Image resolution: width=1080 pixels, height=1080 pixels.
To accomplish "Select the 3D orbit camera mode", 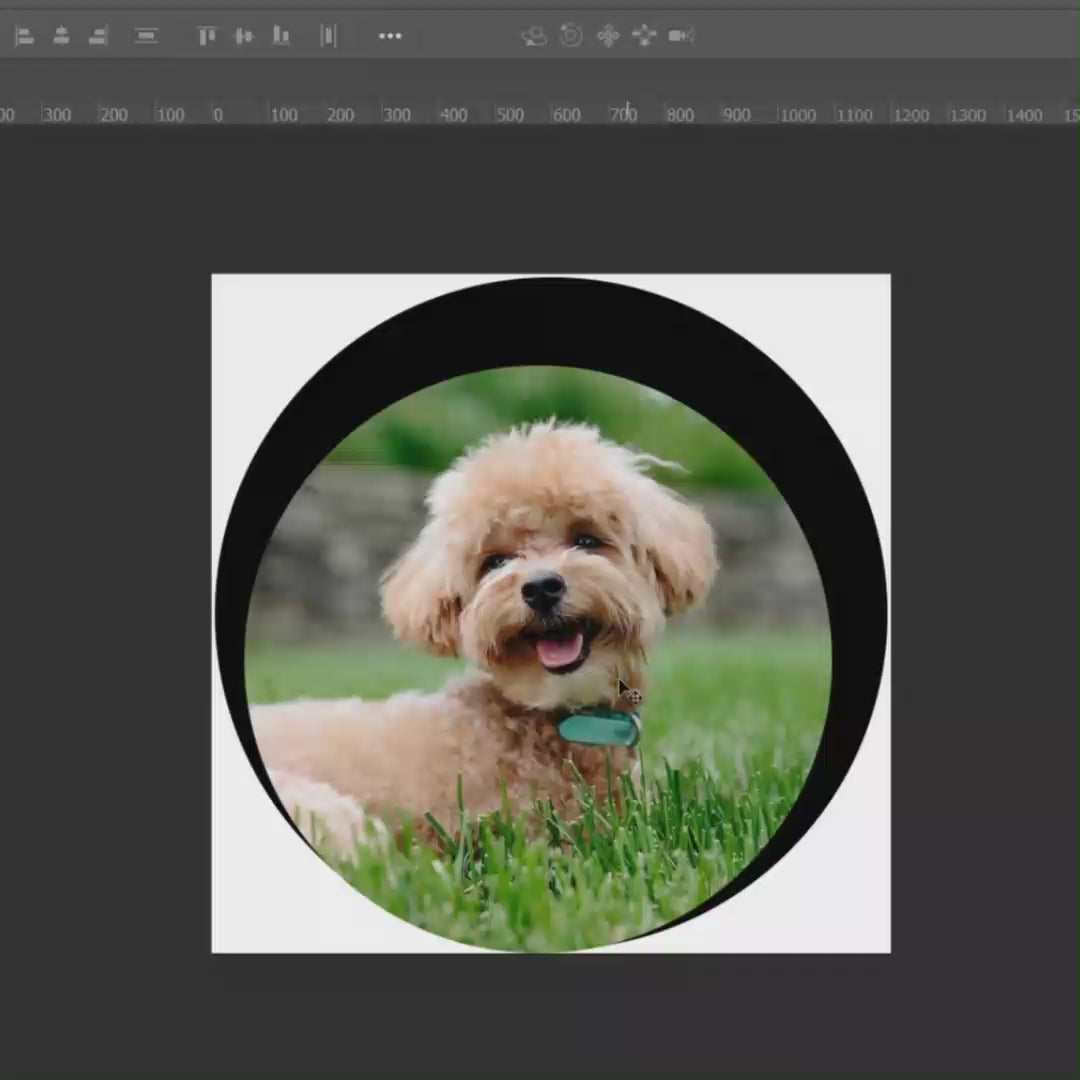I will 534,36.
